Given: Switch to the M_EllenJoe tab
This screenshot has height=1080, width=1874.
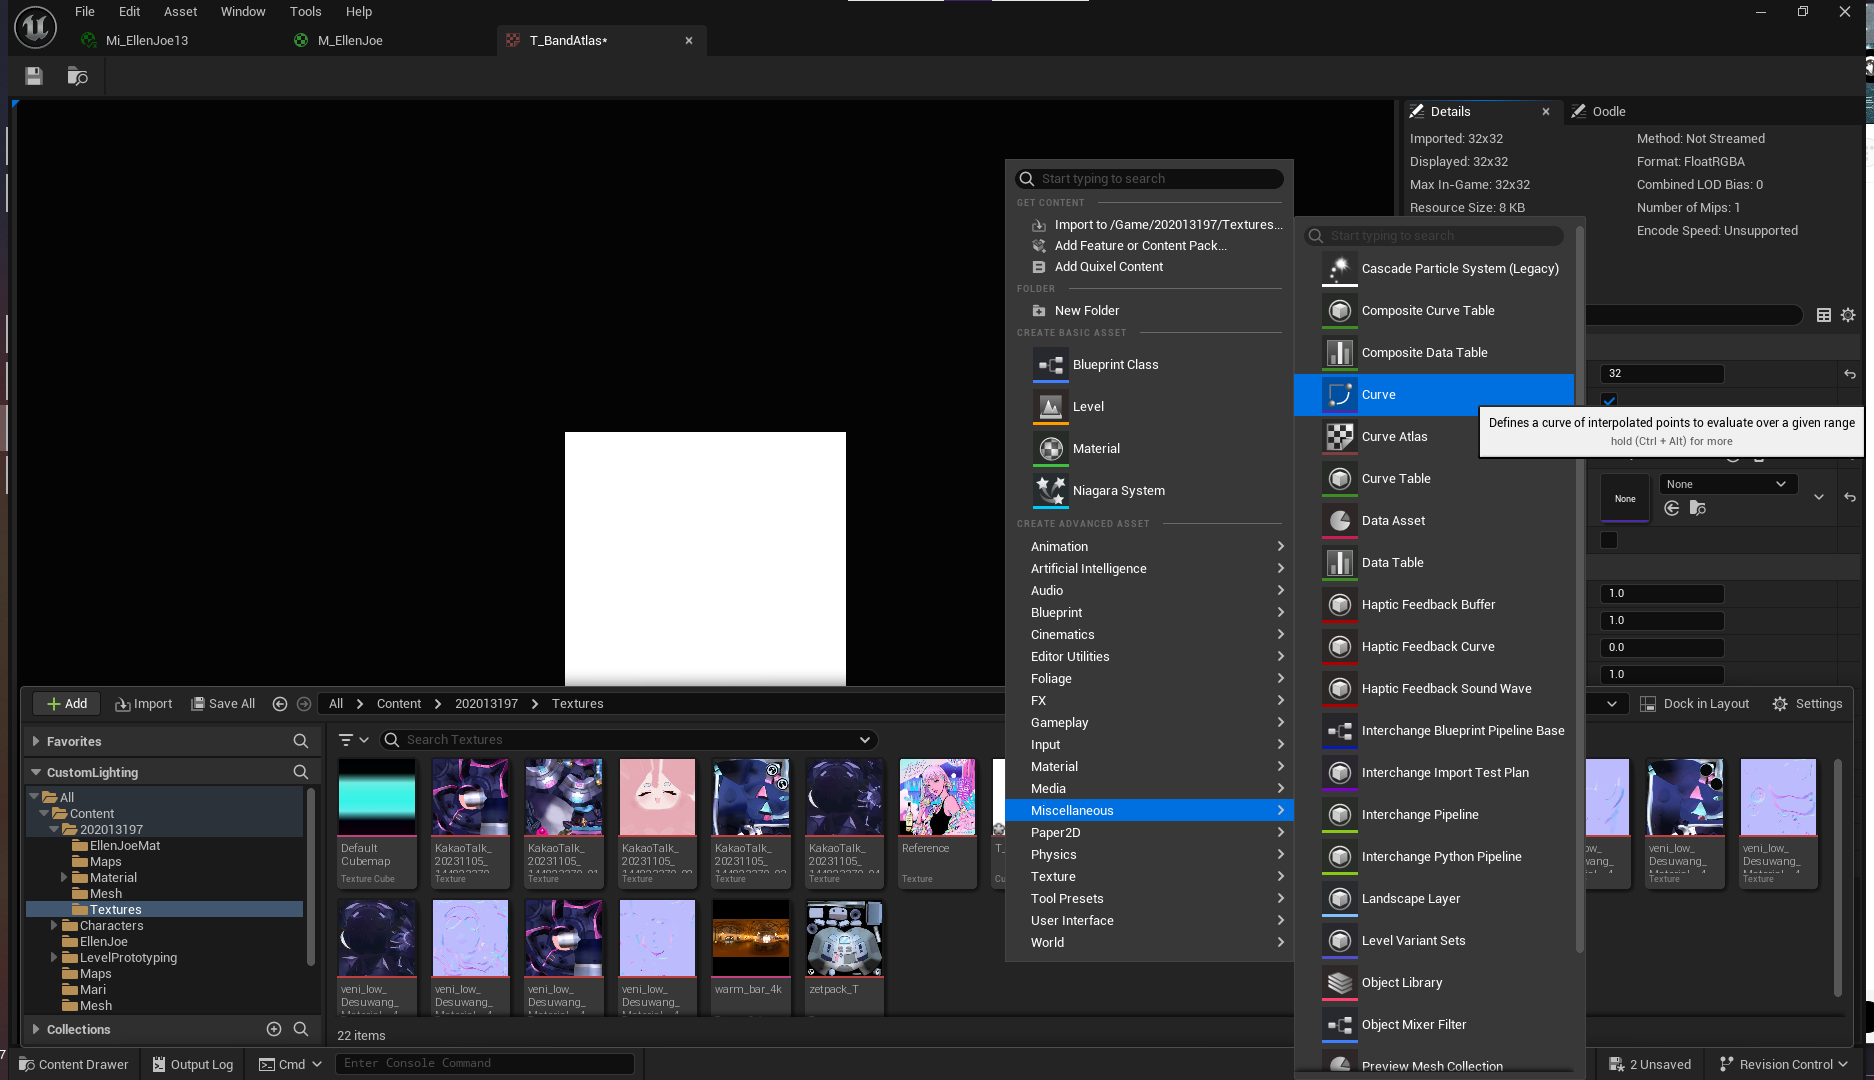Looking at the screenshot, I should click(x=350, y=41).
